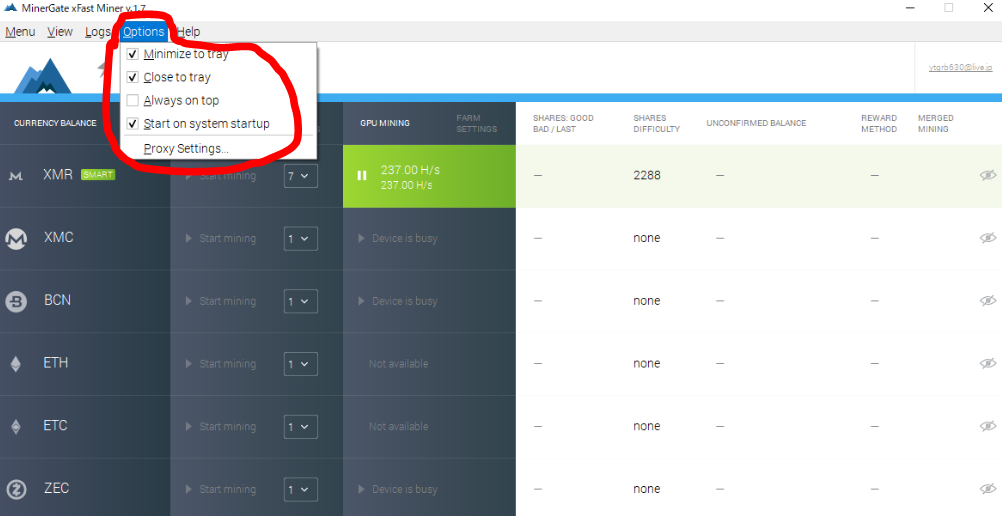Open the View menu
Screen dimensions: 1002x516
tap(59, 31)
